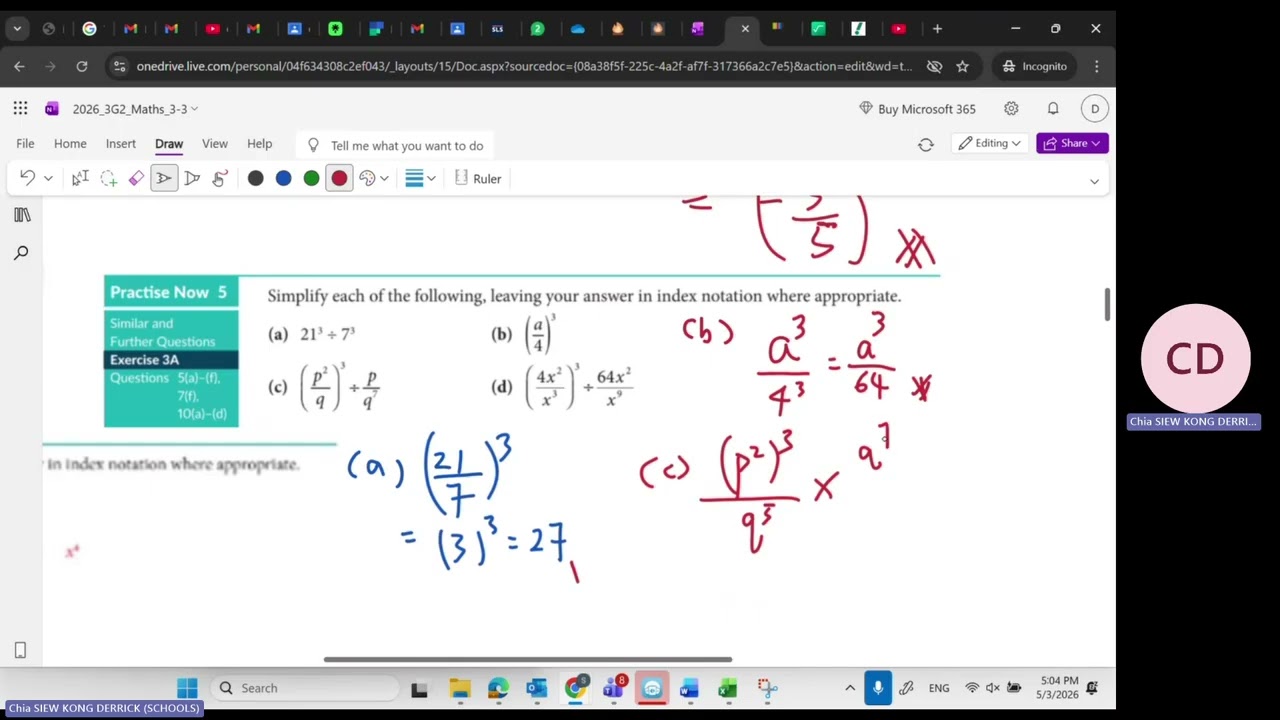Open Excel from the taskbar
This screenshot has height=720, width=1280.
pos(727,688)
